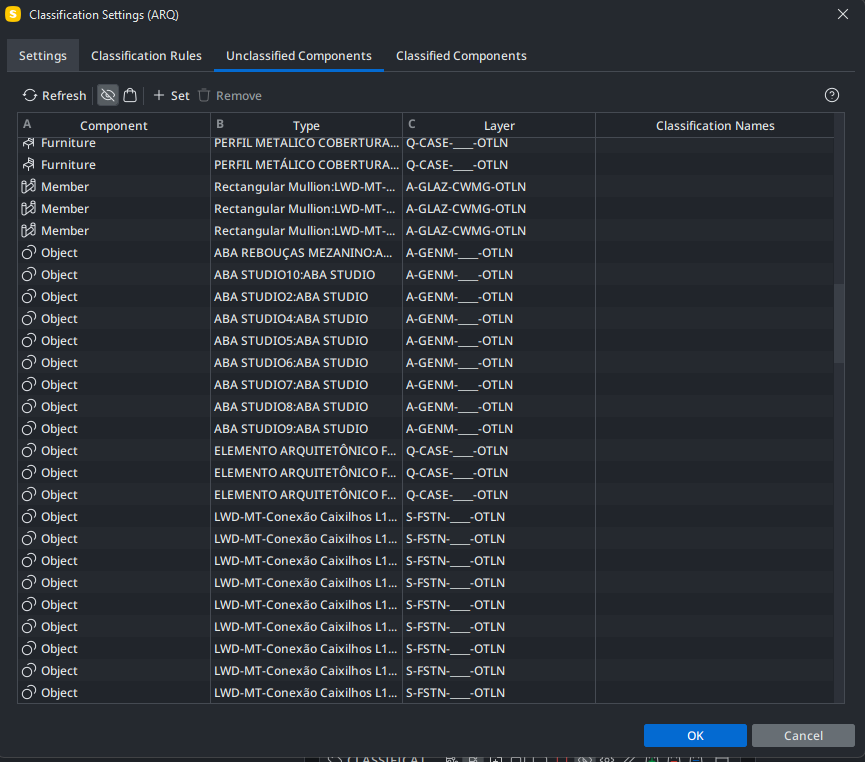Click the Refresh button
The image size is (865, 762).
[x=55, y=95]
